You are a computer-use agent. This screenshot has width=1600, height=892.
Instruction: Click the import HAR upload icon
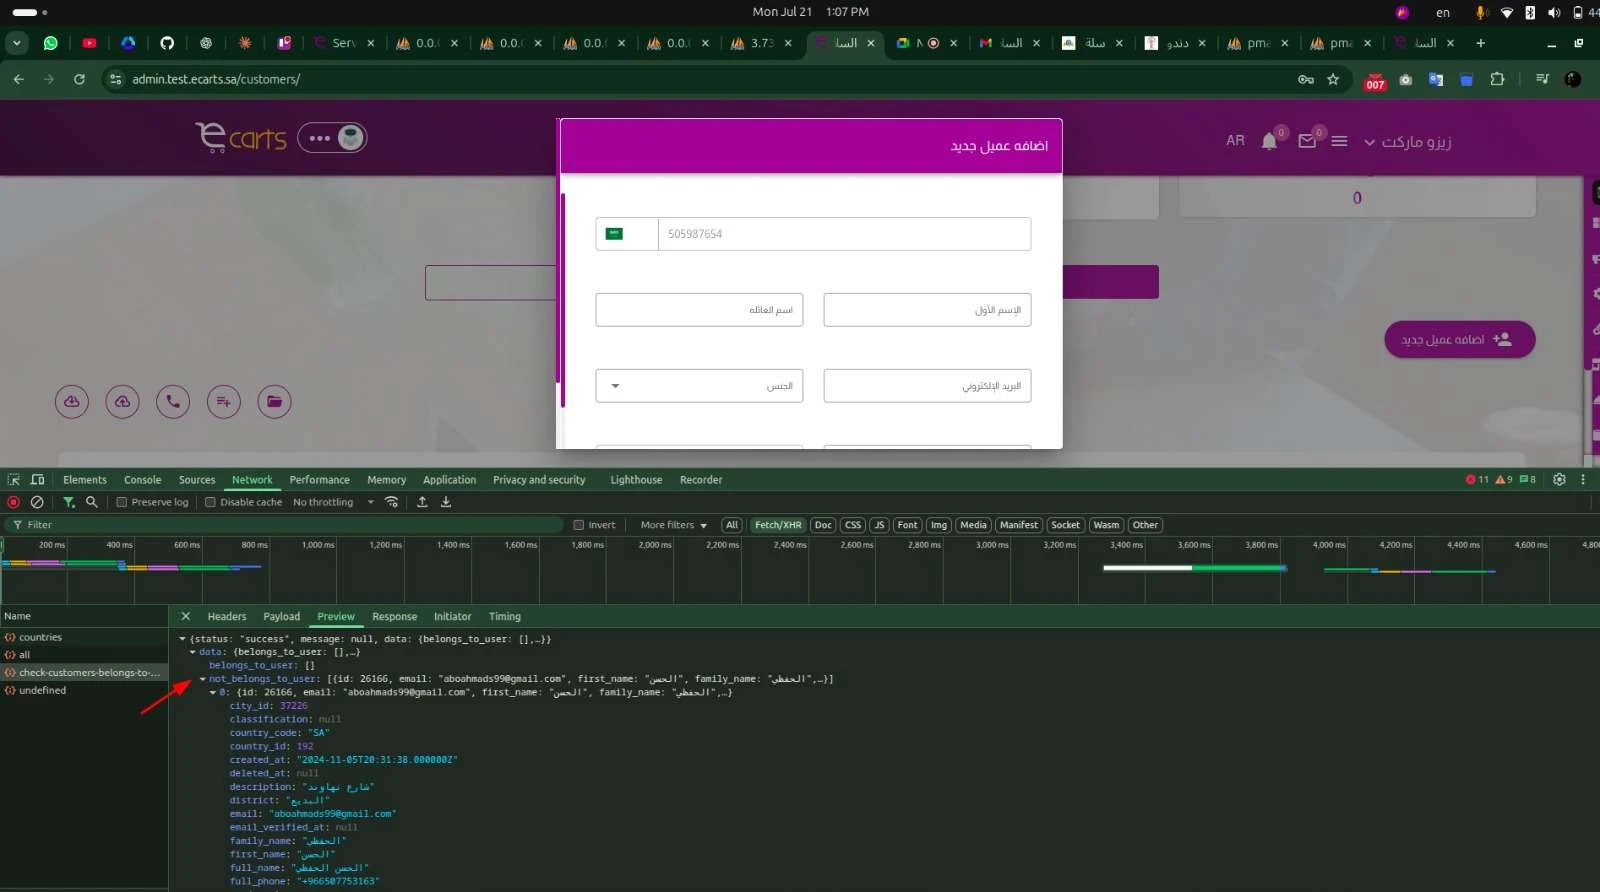pyautogui.click(x=422, y=502)
